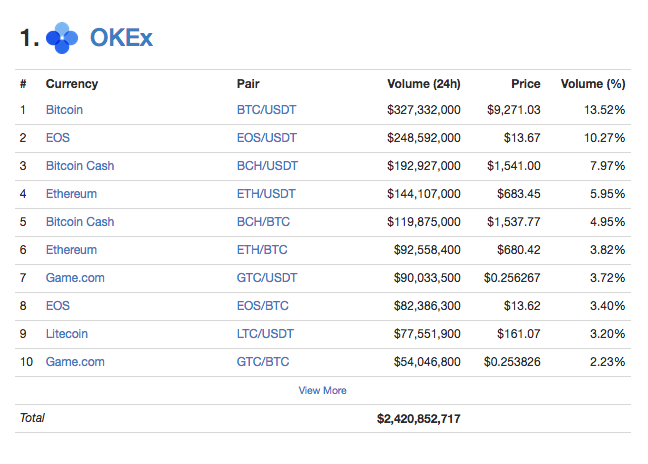
Task: Open the OKEx exchange title link
Action: click(121, 38)
